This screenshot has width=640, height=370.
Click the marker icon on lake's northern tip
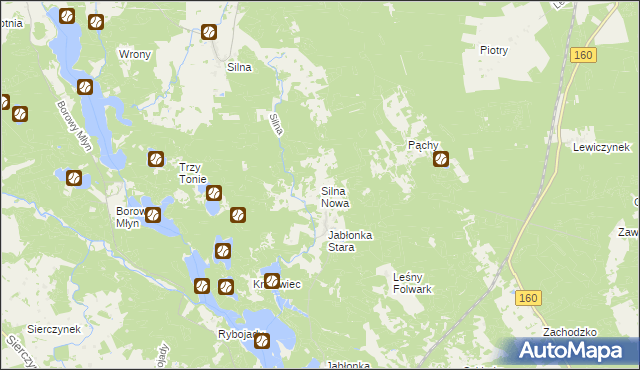[x=67, y=16]
